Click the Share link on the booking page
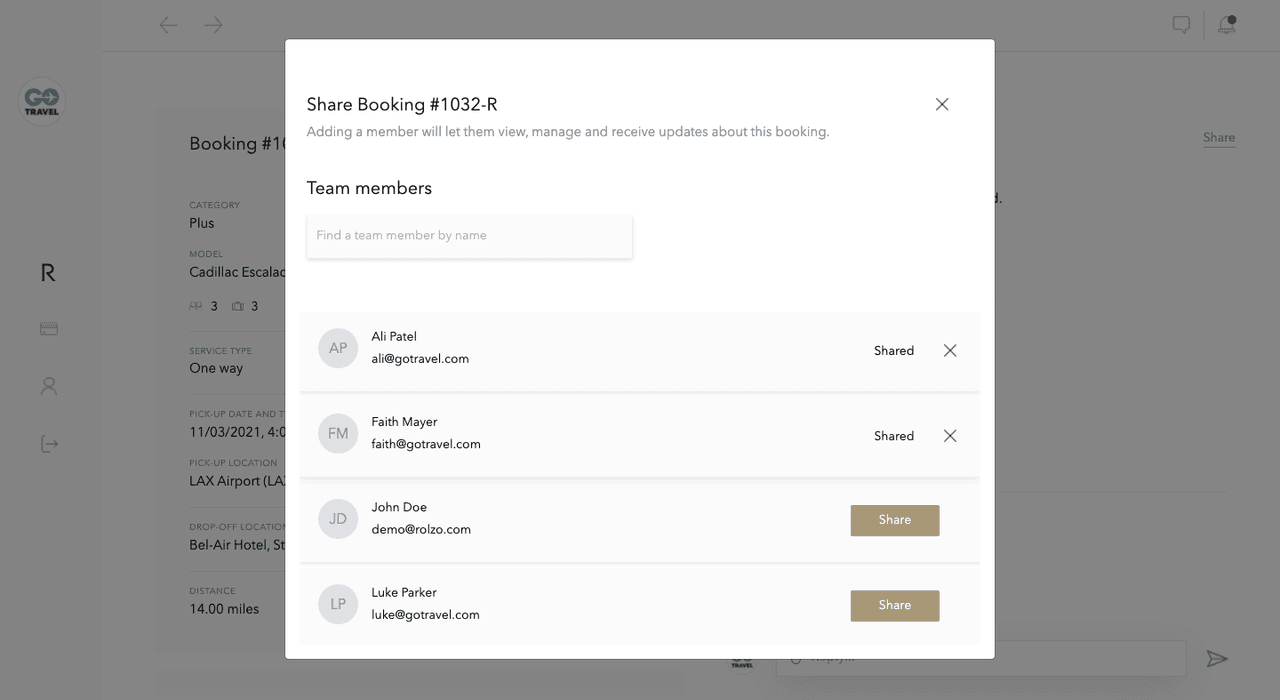Viewport: 1280px width, 700px height. (x=1219, y=138)
